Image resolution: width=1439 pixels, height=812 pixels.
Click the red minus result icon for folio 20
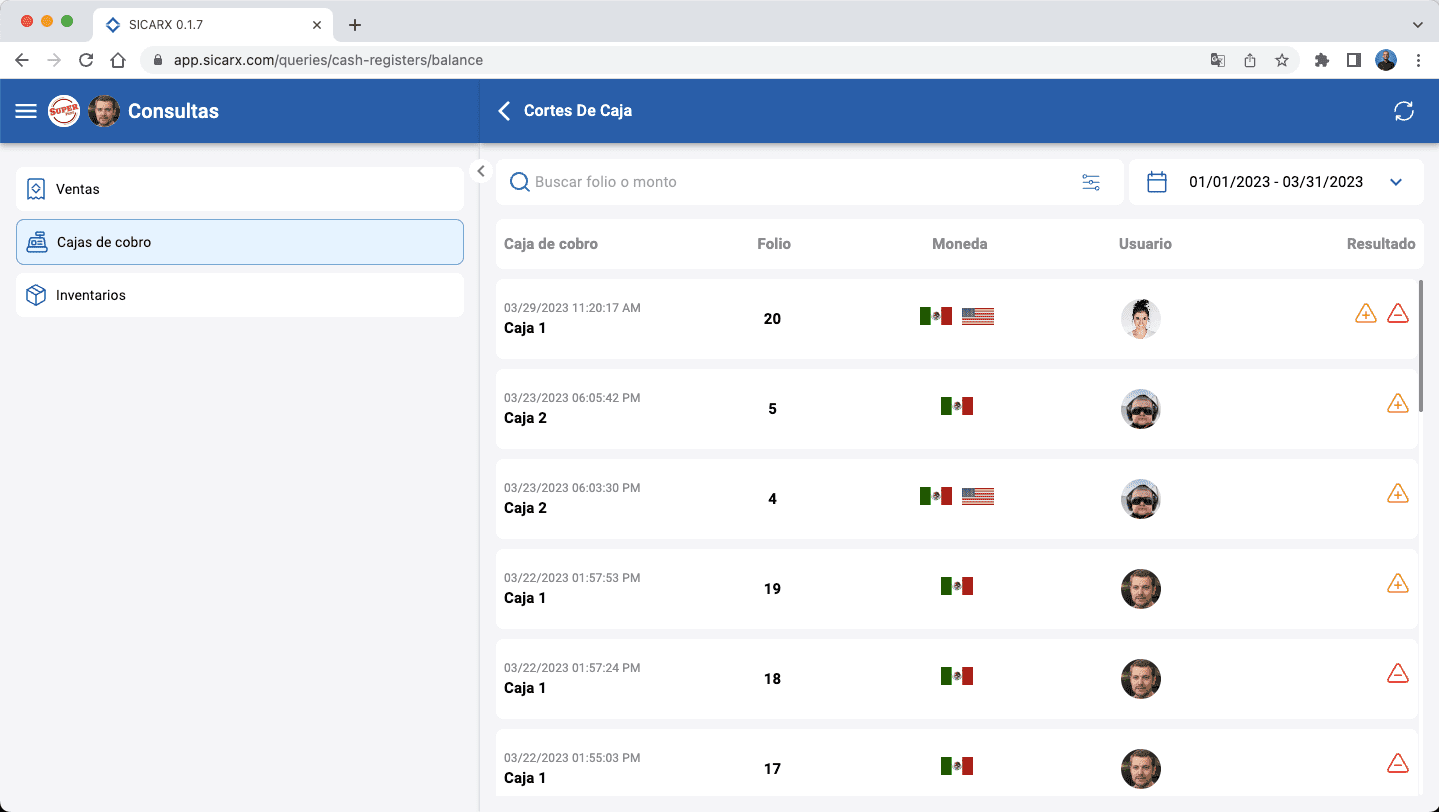pos(1398,314)
